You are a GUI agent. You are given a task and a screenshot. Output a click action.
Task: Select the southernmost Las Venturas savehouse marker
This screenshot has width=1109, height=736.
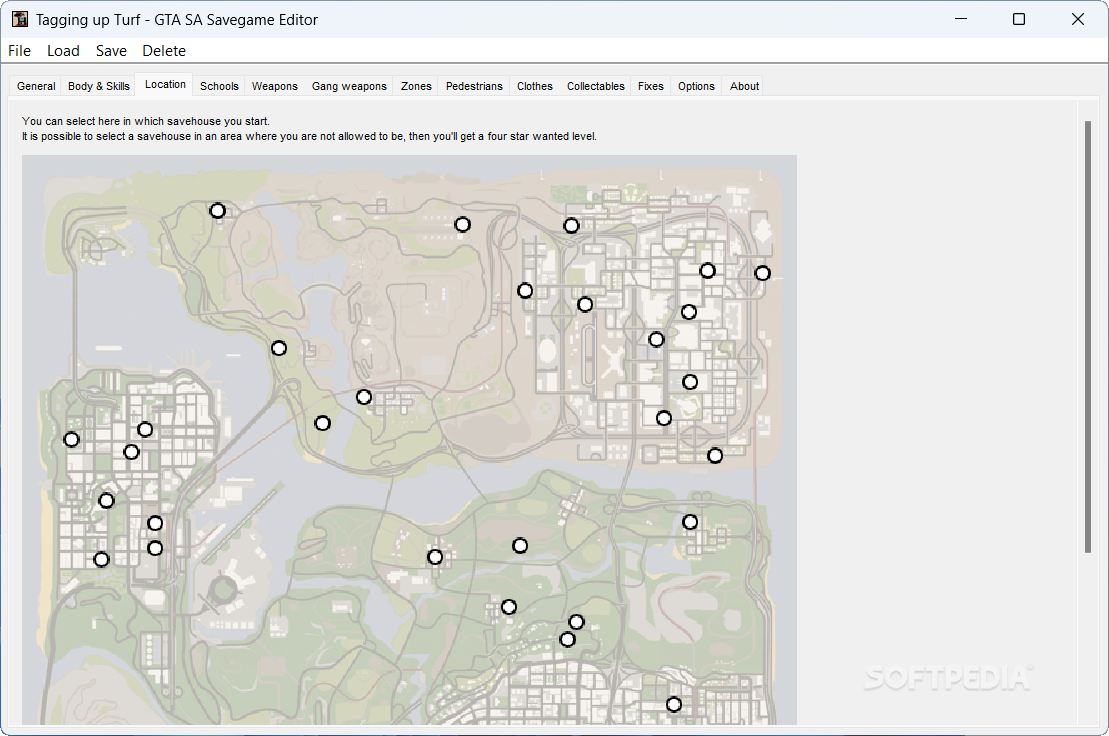click(715, 455)
